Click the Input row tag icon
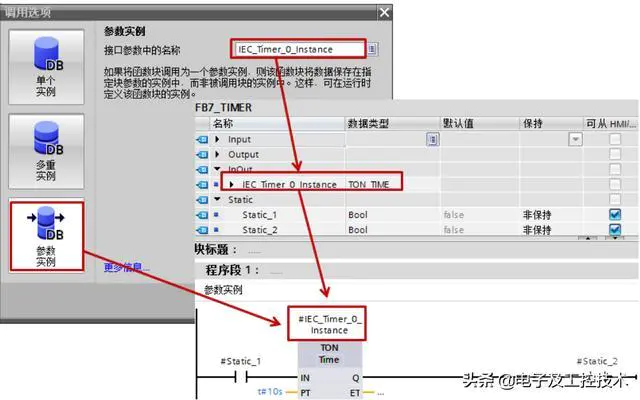 click(202, 140)
